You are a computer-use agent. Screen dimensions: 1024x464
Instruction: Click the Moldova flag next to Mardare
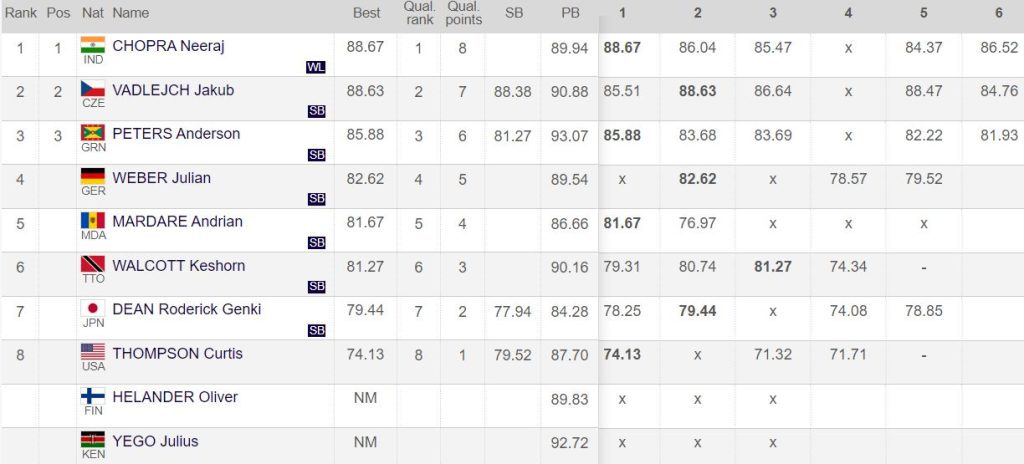tap(93, 220)
